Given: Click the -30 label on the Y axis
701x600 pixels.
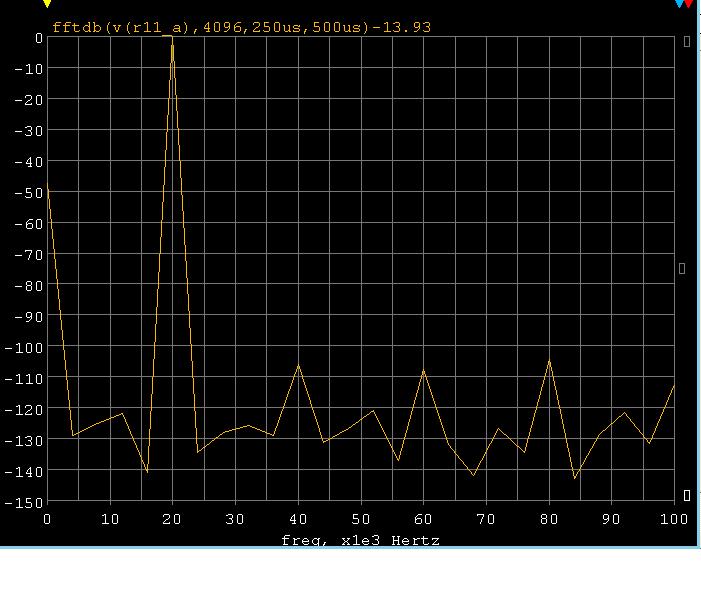Looking at the screenshot, I should click(29, 131).
